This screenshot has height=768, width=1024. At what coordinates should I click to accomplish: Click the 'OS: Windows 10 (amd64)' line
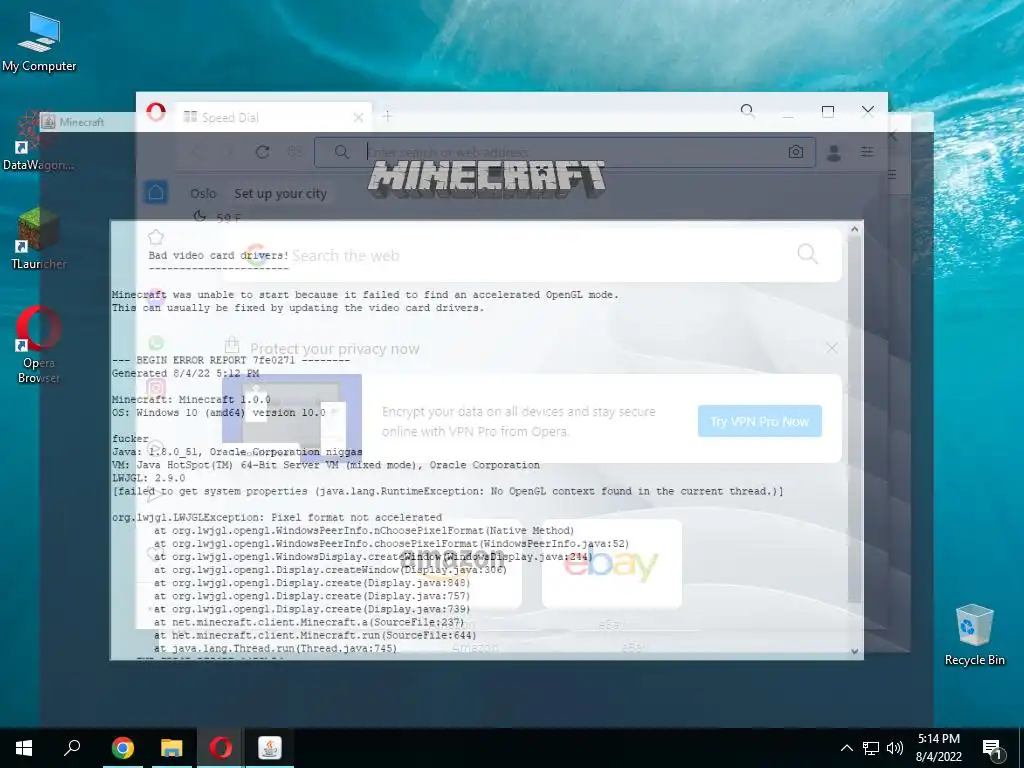pos(219,413)
